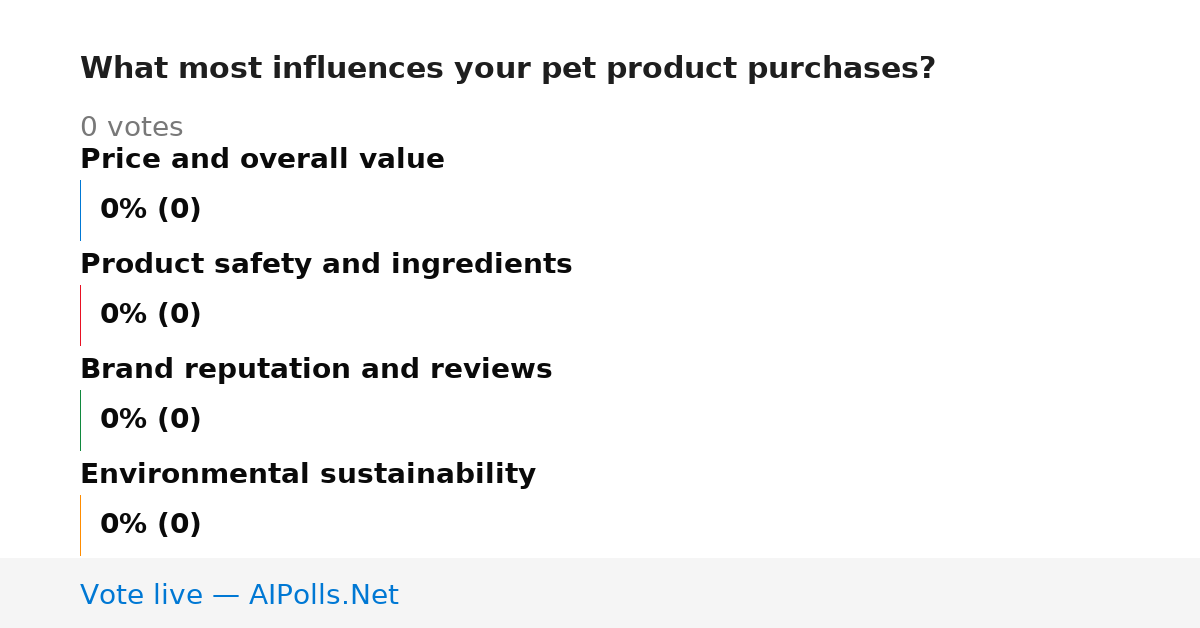Click 0% (0) result under Product safety

pos(151,315)
